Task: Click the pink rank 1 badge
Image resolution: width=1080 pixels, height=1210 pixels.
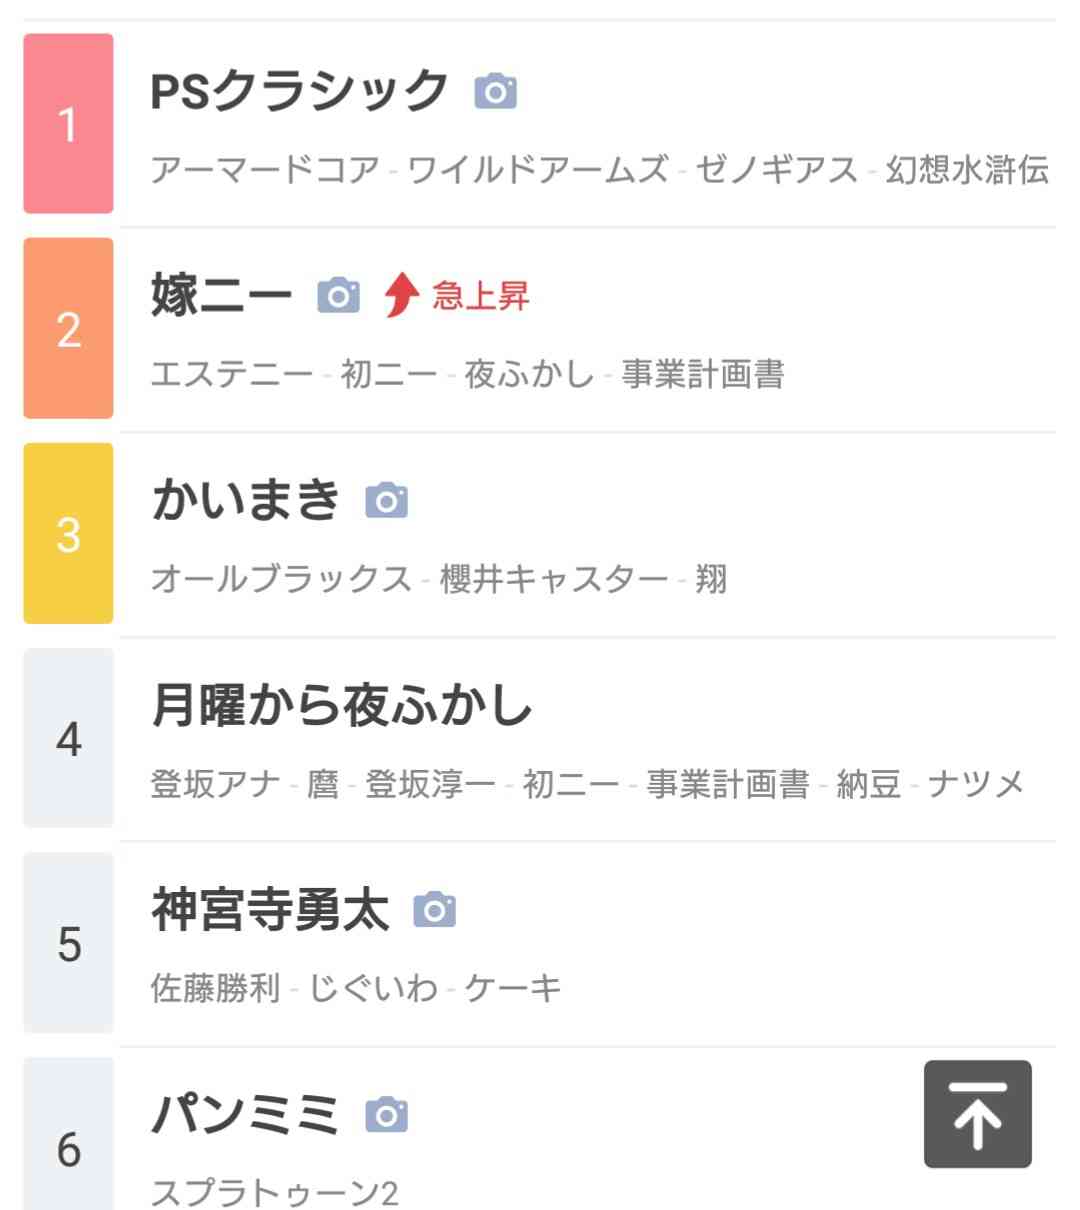Action: pos(68,123)
